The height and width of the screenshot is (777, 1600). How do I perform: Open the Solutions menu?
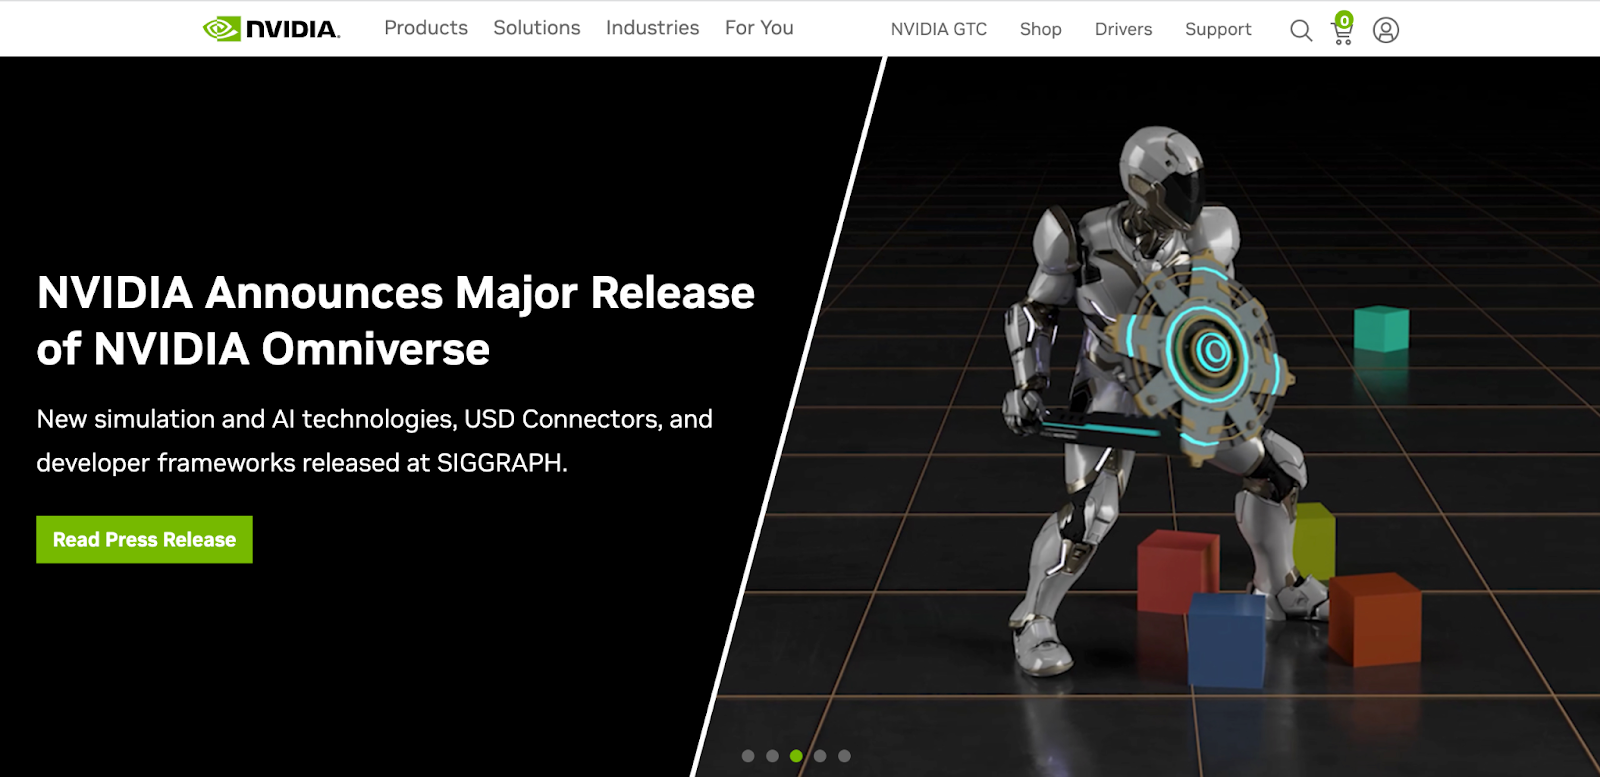point(537,28)
